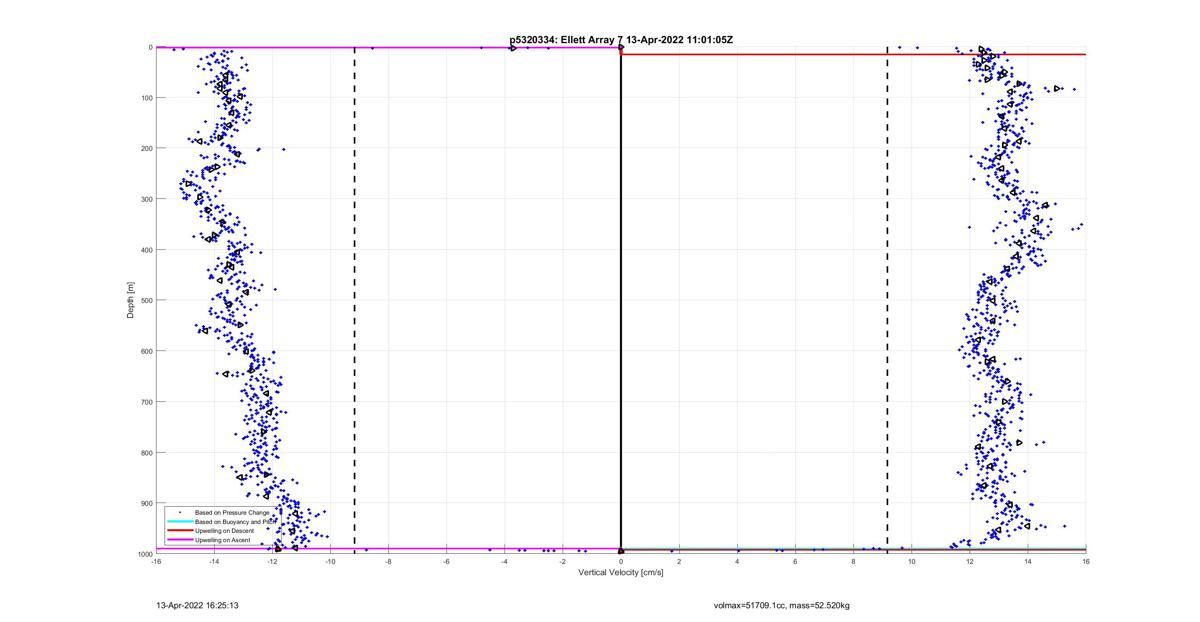Click depth axis tick label '100'

pos(146,98)
